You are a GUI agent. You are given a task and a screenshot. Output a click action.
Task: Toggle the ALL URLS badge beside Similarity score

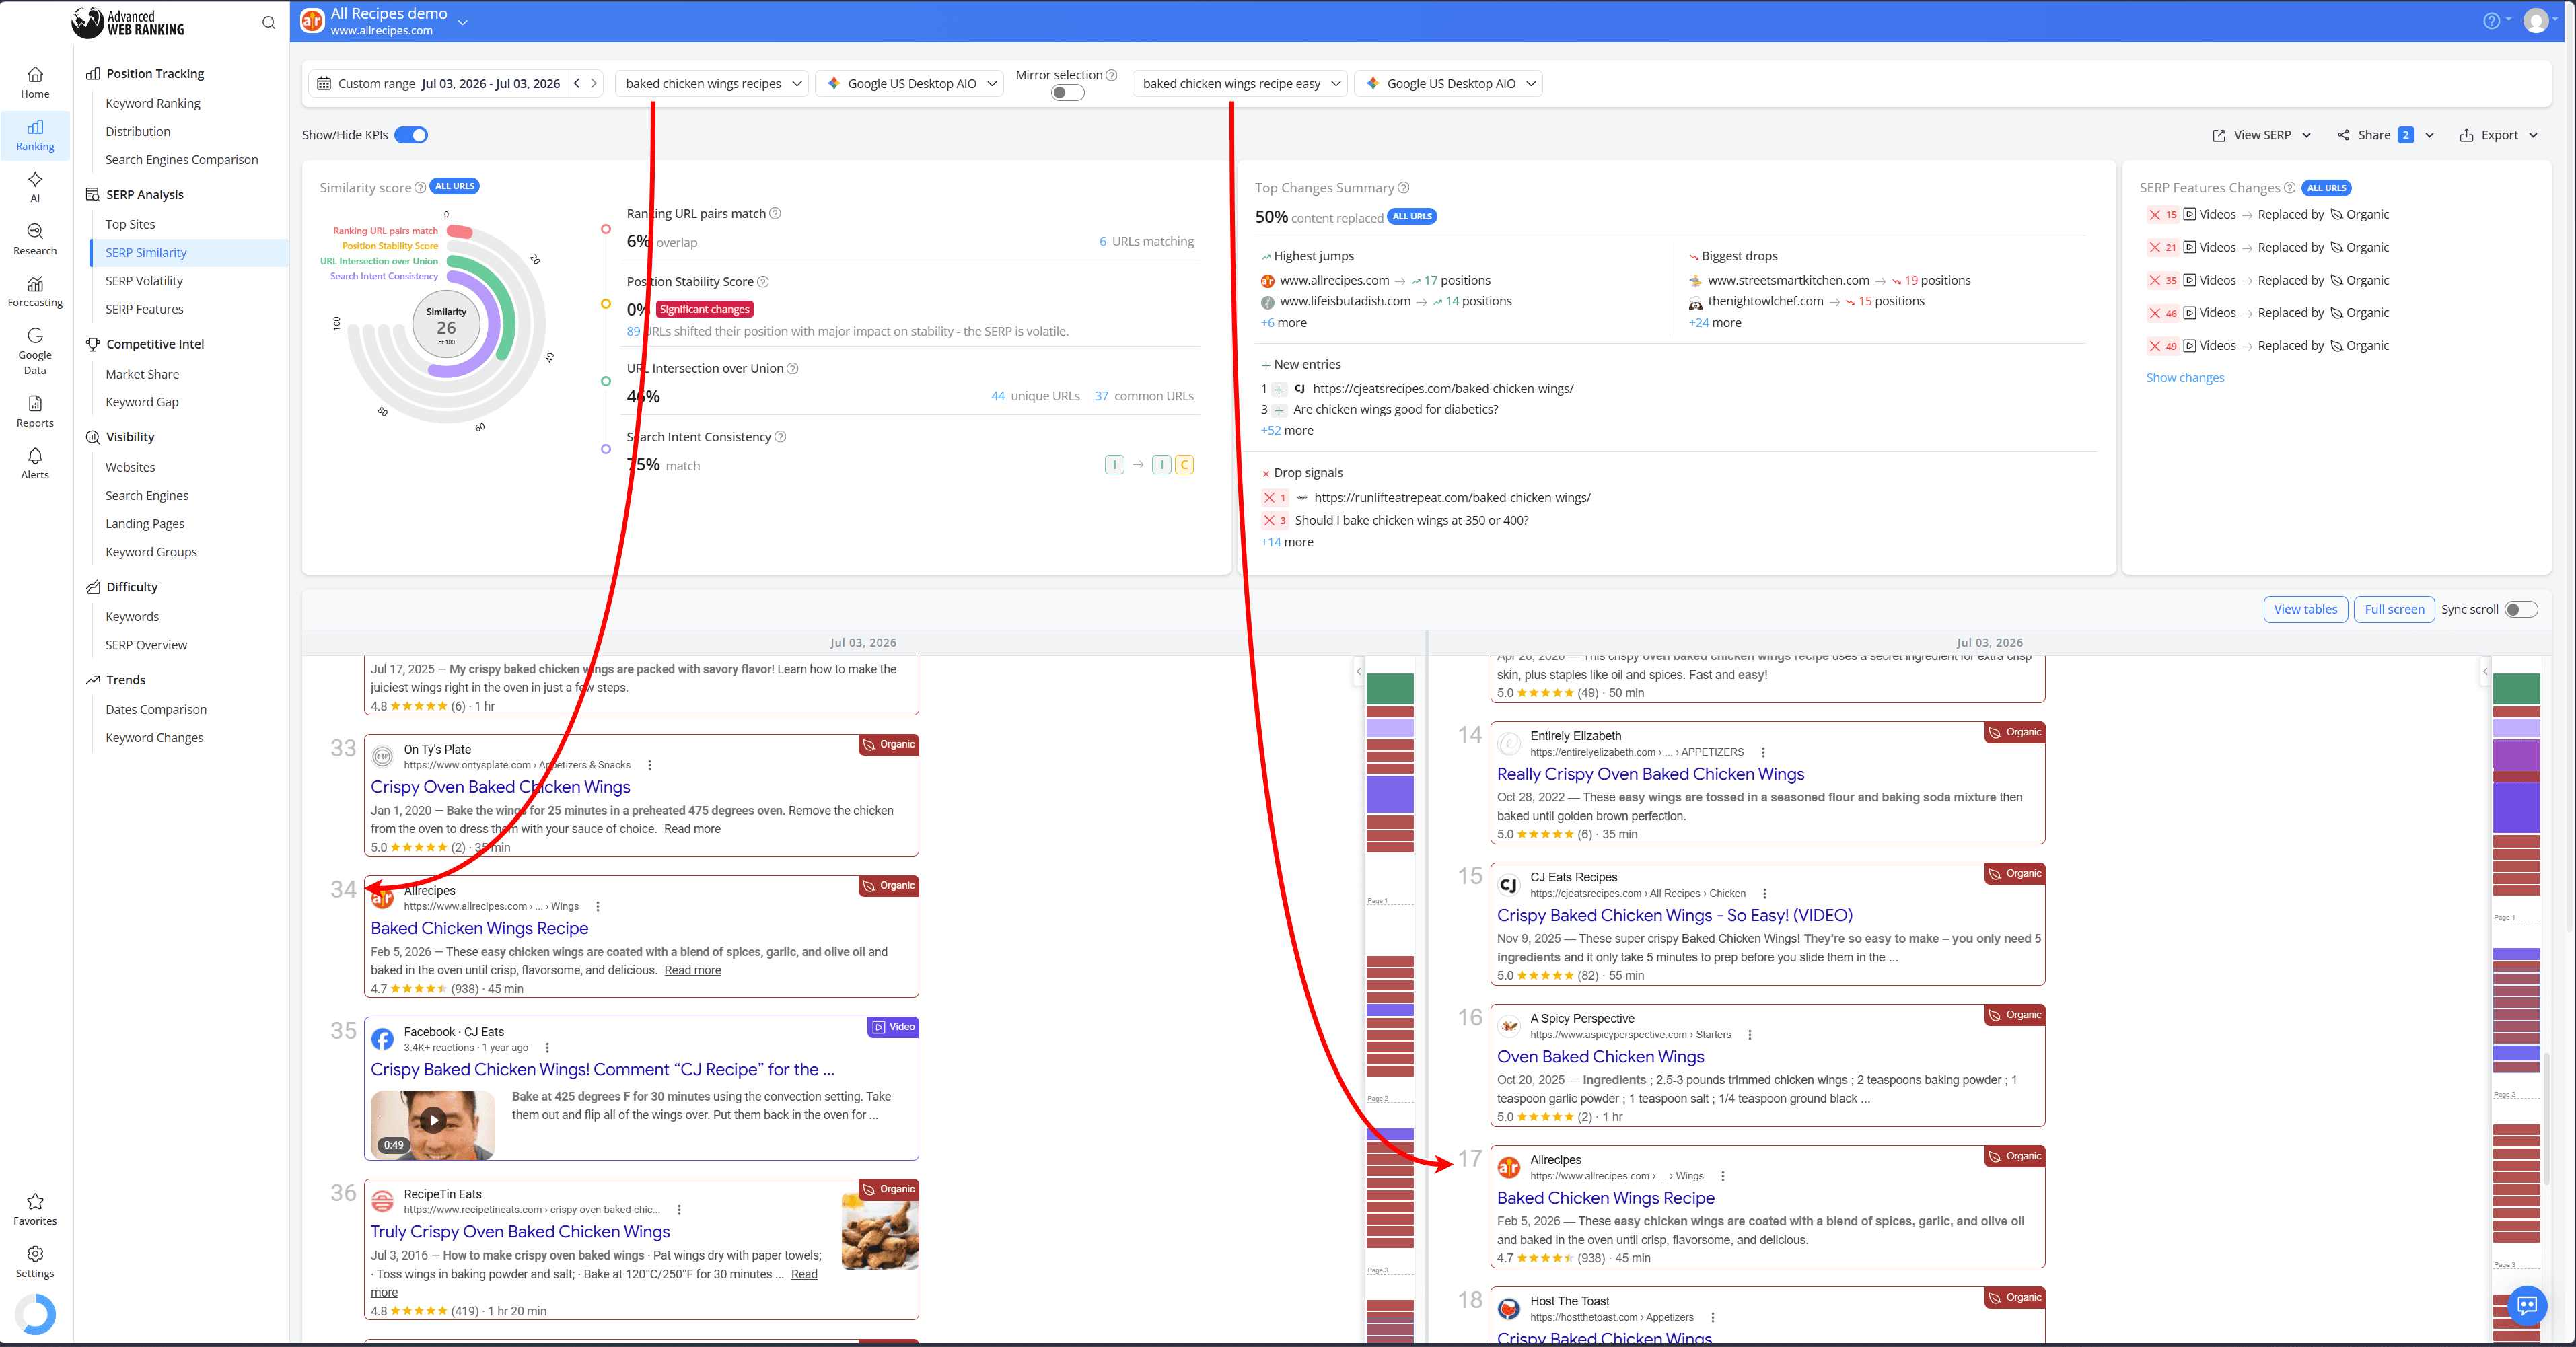(x=454, y=187)
